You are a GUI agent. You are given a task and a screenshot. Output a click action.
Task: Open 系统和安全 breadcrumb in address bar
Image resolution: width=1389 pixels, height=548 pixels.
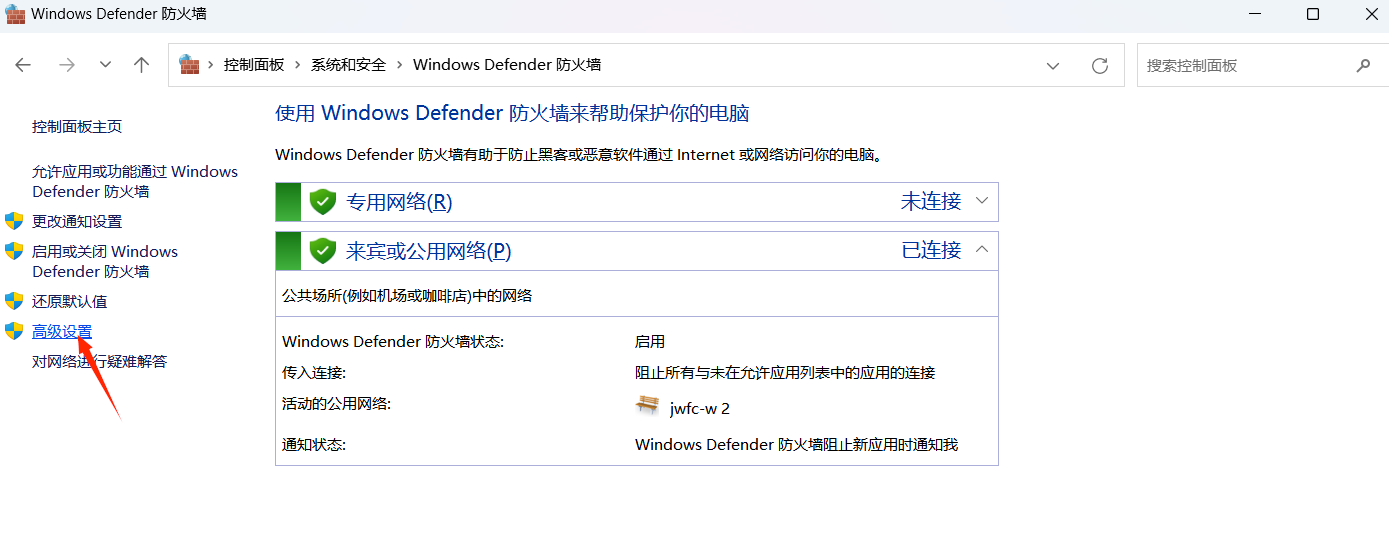tap(348, 65)
